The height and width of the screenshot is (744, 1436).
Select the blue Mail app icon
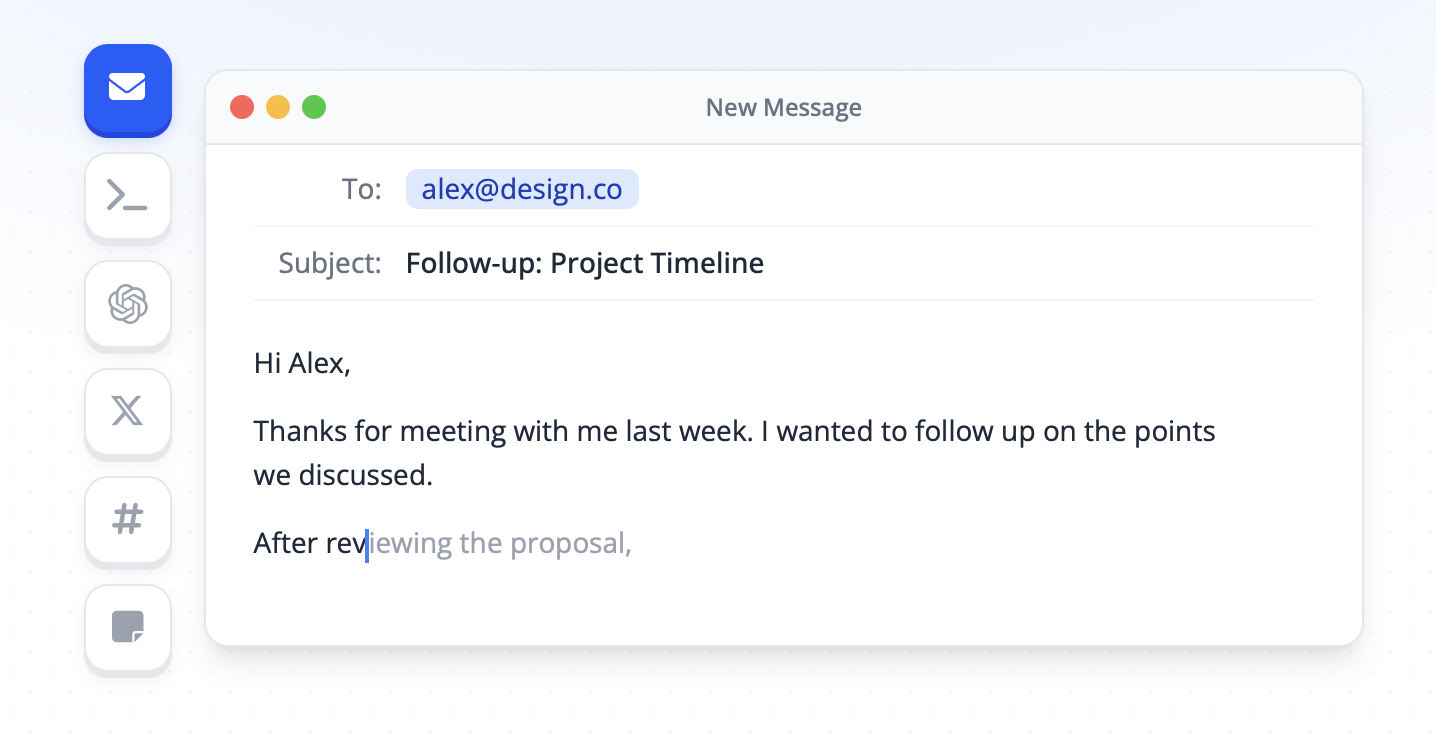[128, 88]
